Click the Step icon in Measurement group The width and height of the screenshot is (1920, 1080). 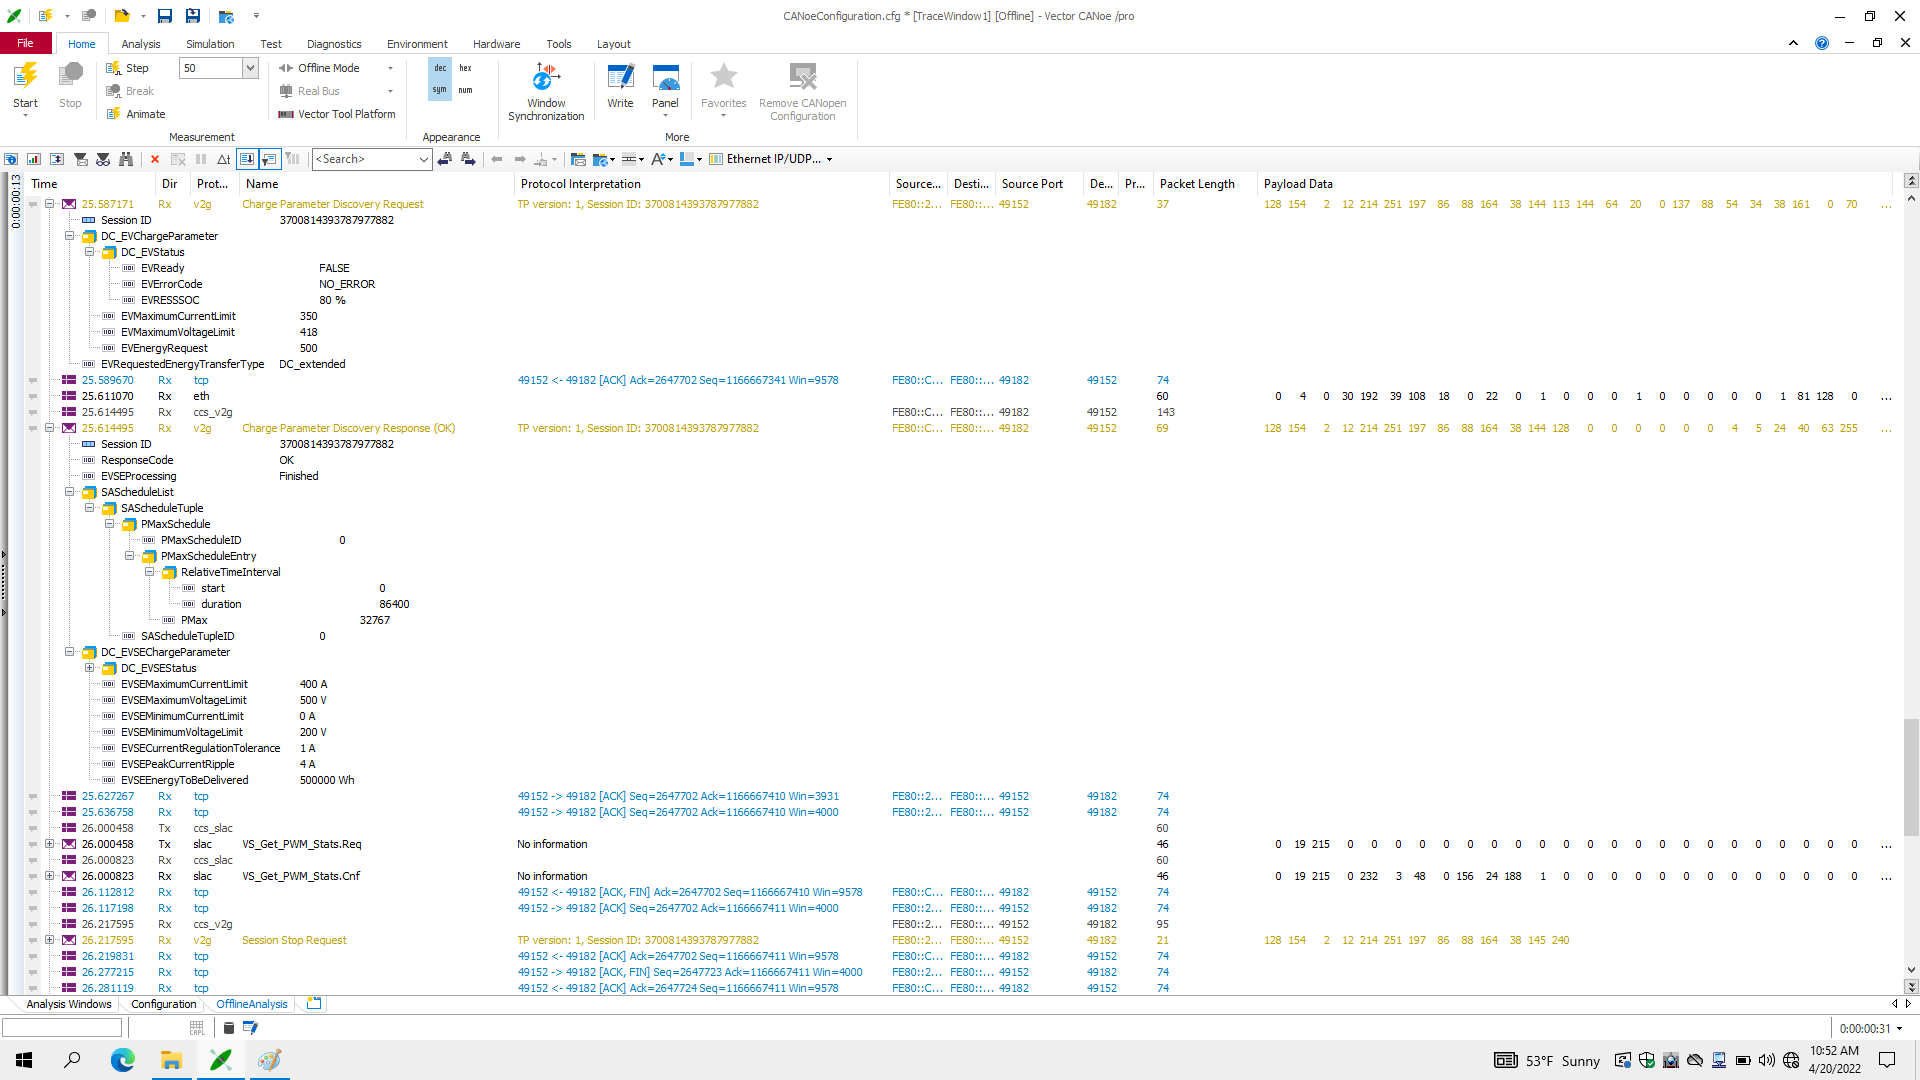point(114,68)
